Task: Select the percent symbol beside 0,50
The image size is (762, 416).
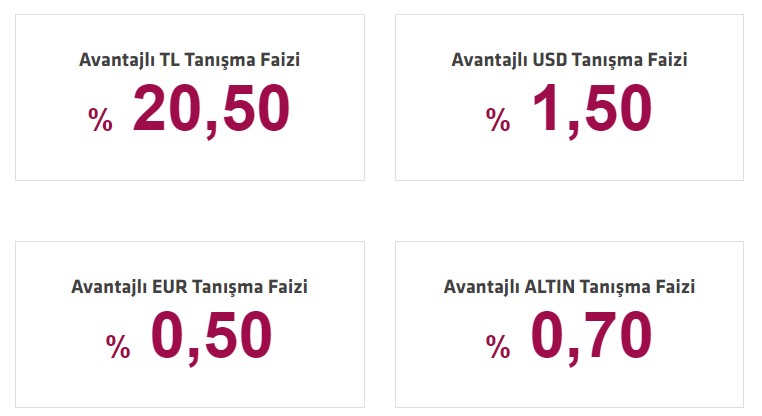Action: tap(118, 346)
